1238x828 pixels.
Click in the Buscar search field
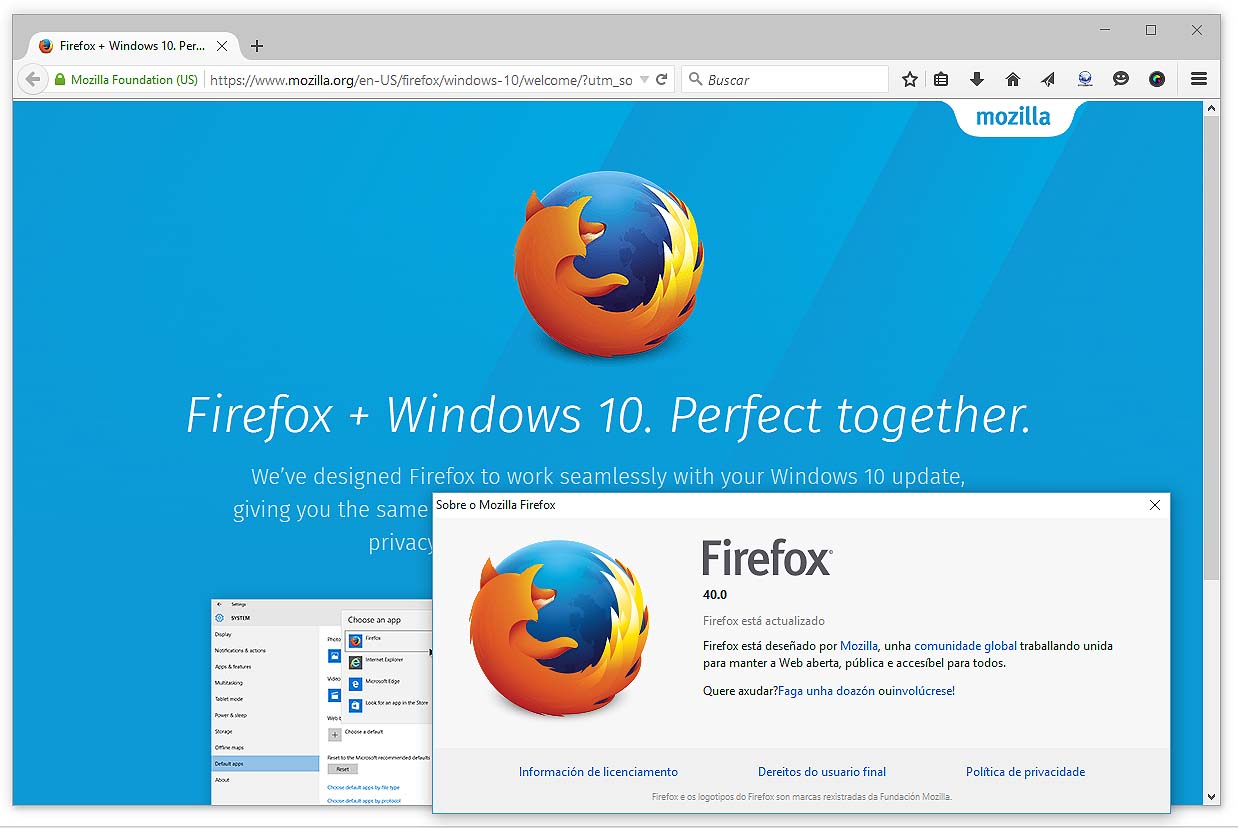[785, 79]
